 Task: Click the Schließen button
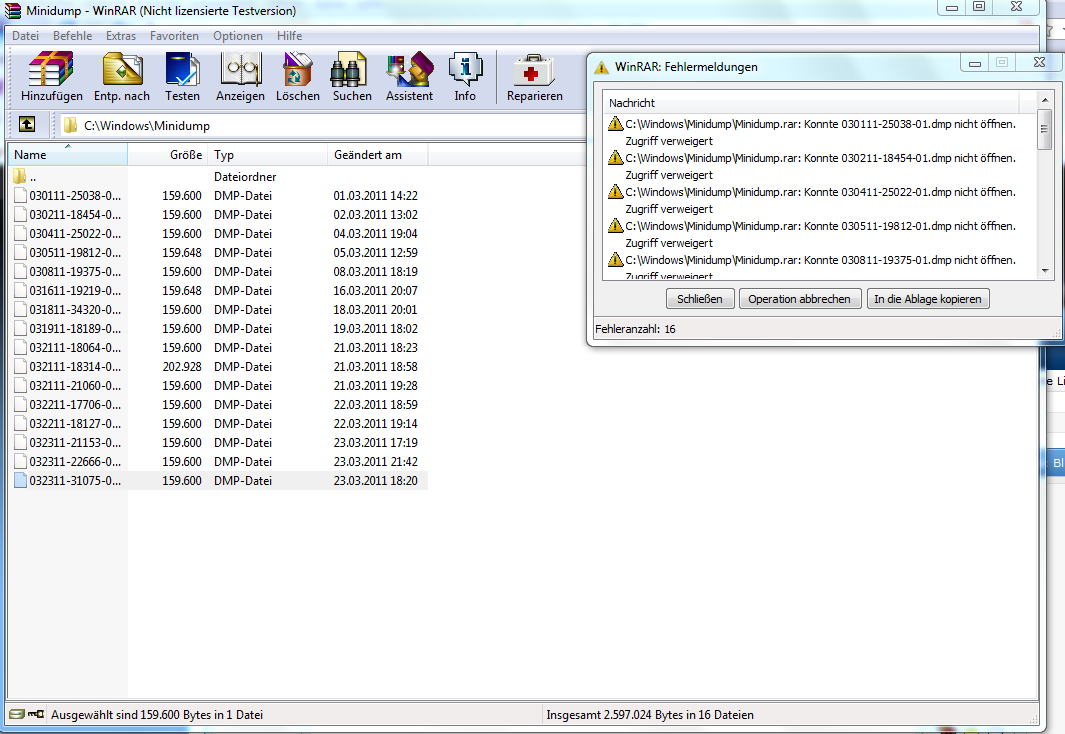click(700, 299)
